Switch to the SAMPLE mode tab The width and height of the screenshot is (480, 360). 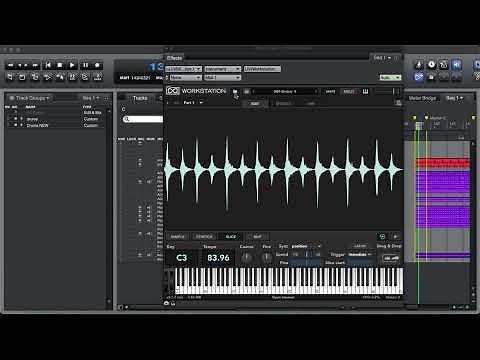click(178, 237)
